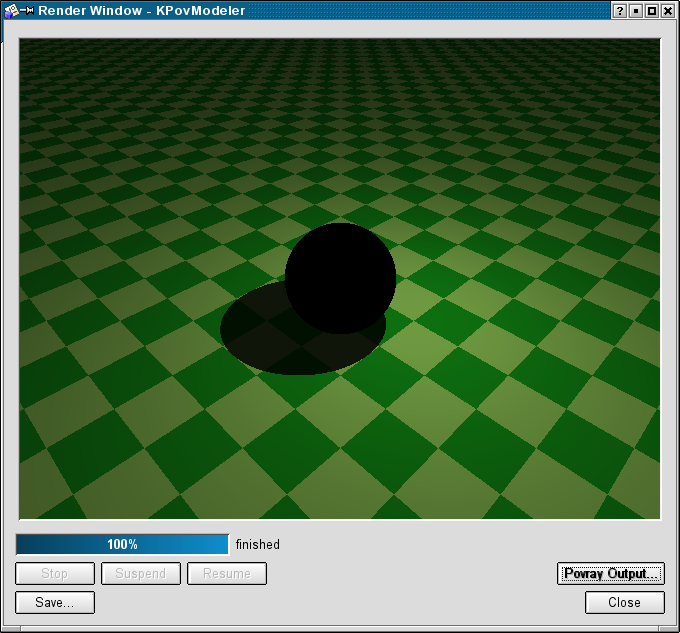Maximize the Render Window
The width and height of the screenshot is (680, 633).
(652, 10)
